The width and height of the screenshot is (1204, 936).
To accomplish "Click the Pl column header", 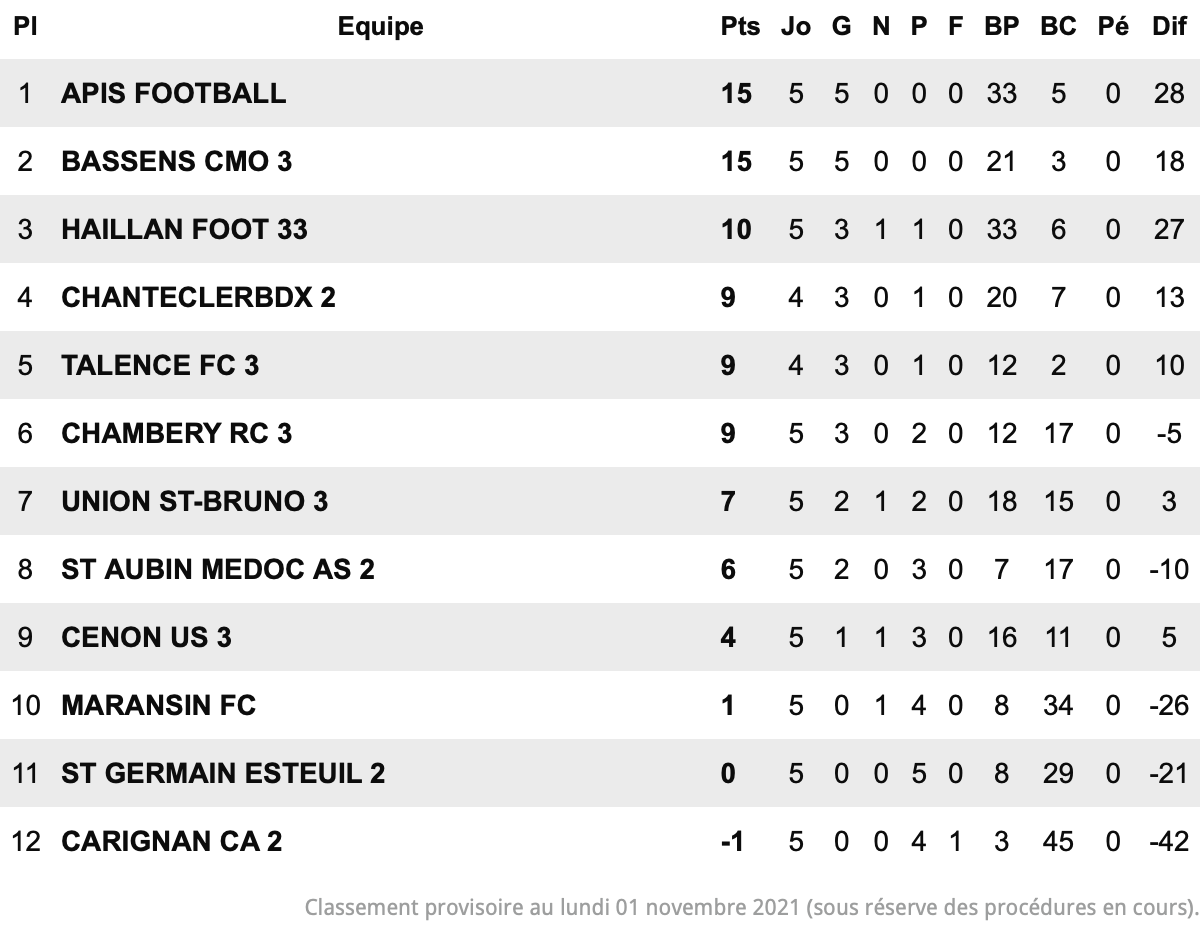I will (x=25, y=27).
